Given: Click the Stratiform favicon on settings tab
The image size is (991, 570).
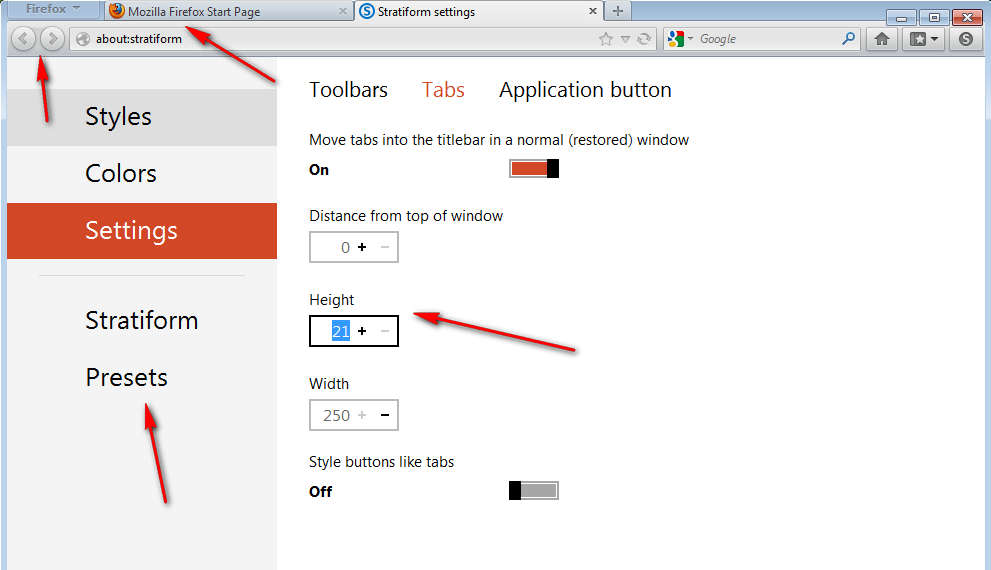Looking at the screenshot, I should tap(367, 11).
